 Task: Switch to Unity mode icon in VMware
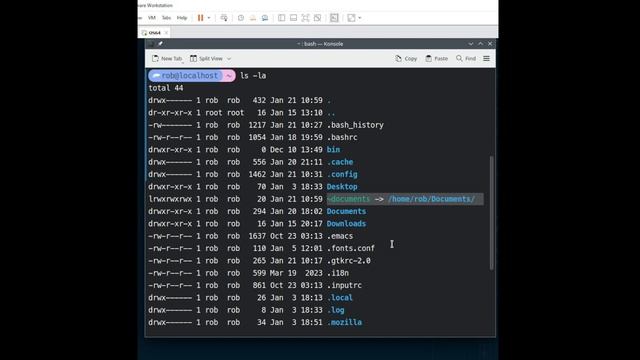318,18
